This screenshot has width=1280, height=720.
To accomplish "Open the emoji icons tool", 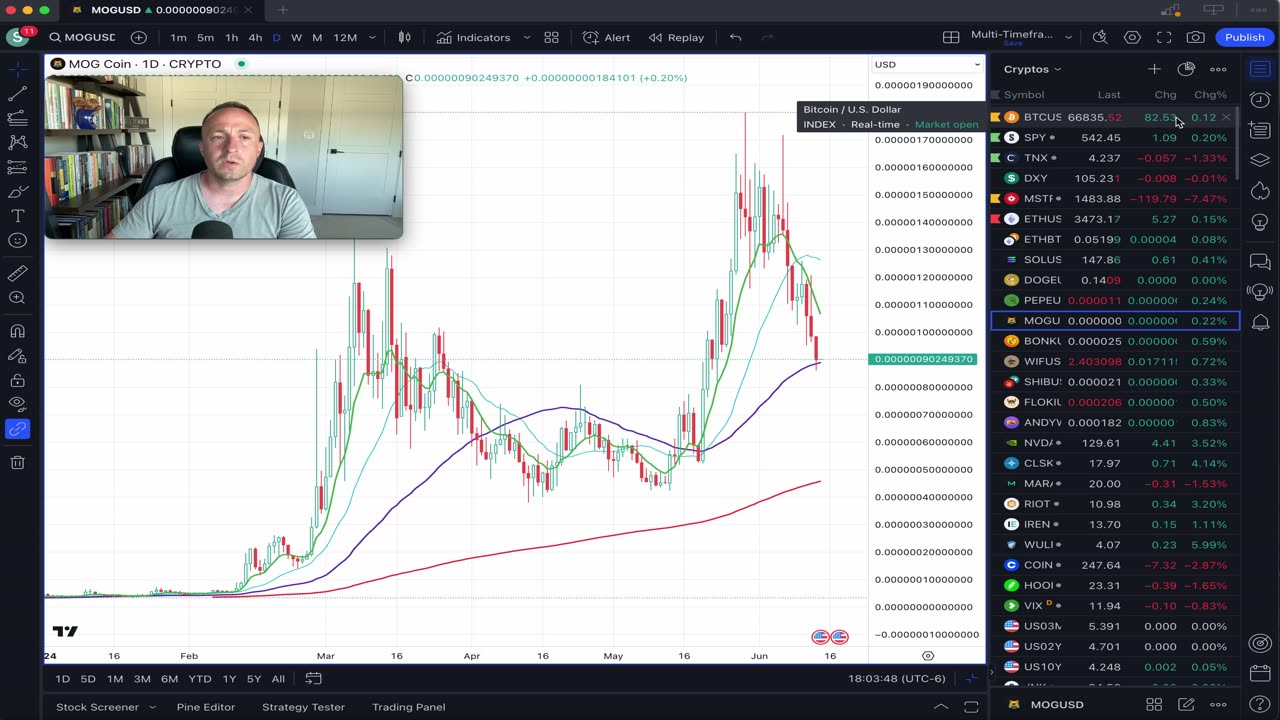I will pyautogui.click(x=17, y=241).
